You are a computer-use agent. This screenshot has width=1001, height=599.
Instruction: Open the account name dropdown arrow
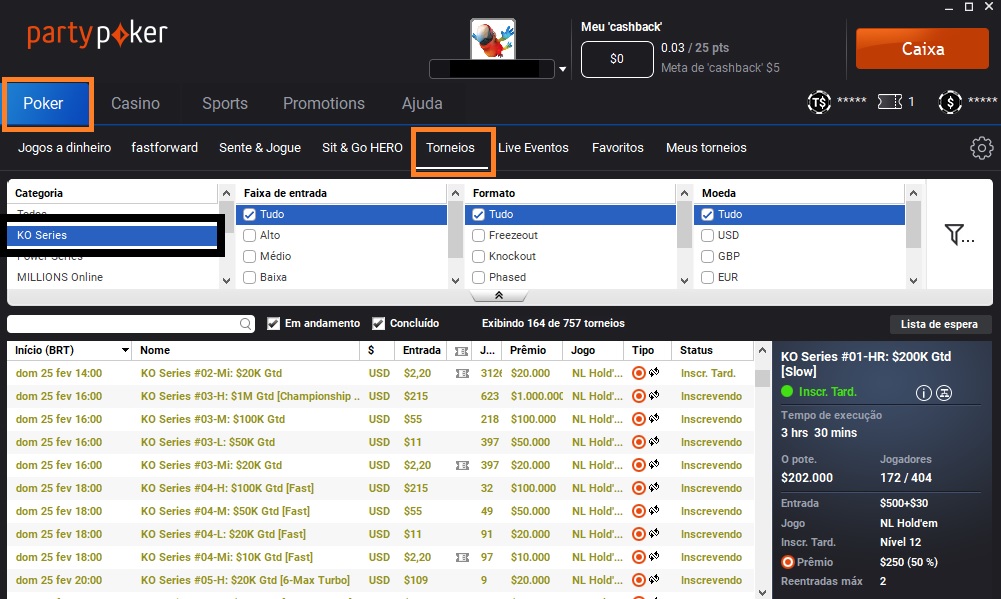click(x=562, y=69)
